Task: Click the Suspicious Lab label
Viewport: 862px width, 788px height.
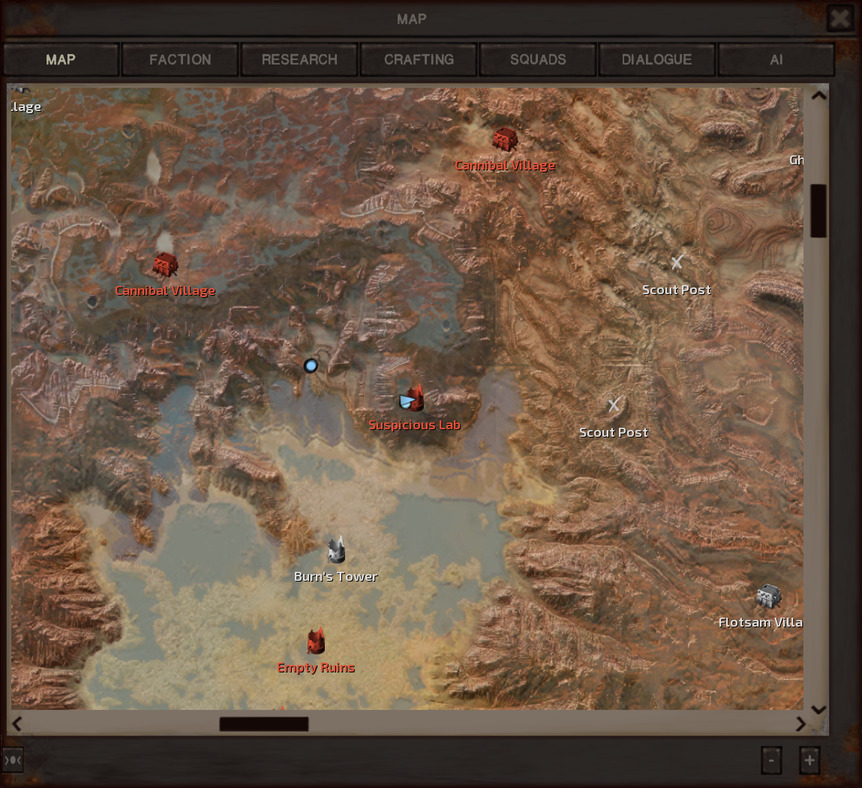Action: coord(415,425)
